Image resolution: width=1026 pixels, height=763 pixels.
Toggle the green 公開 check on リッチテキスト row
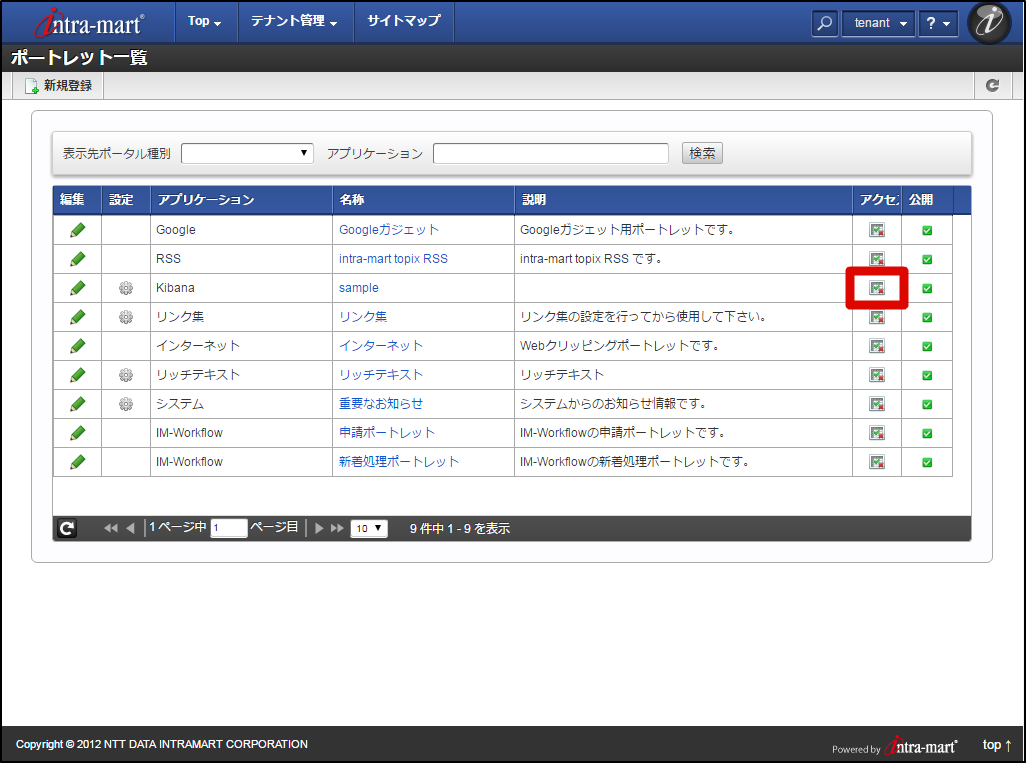click(x=926, y=374)
